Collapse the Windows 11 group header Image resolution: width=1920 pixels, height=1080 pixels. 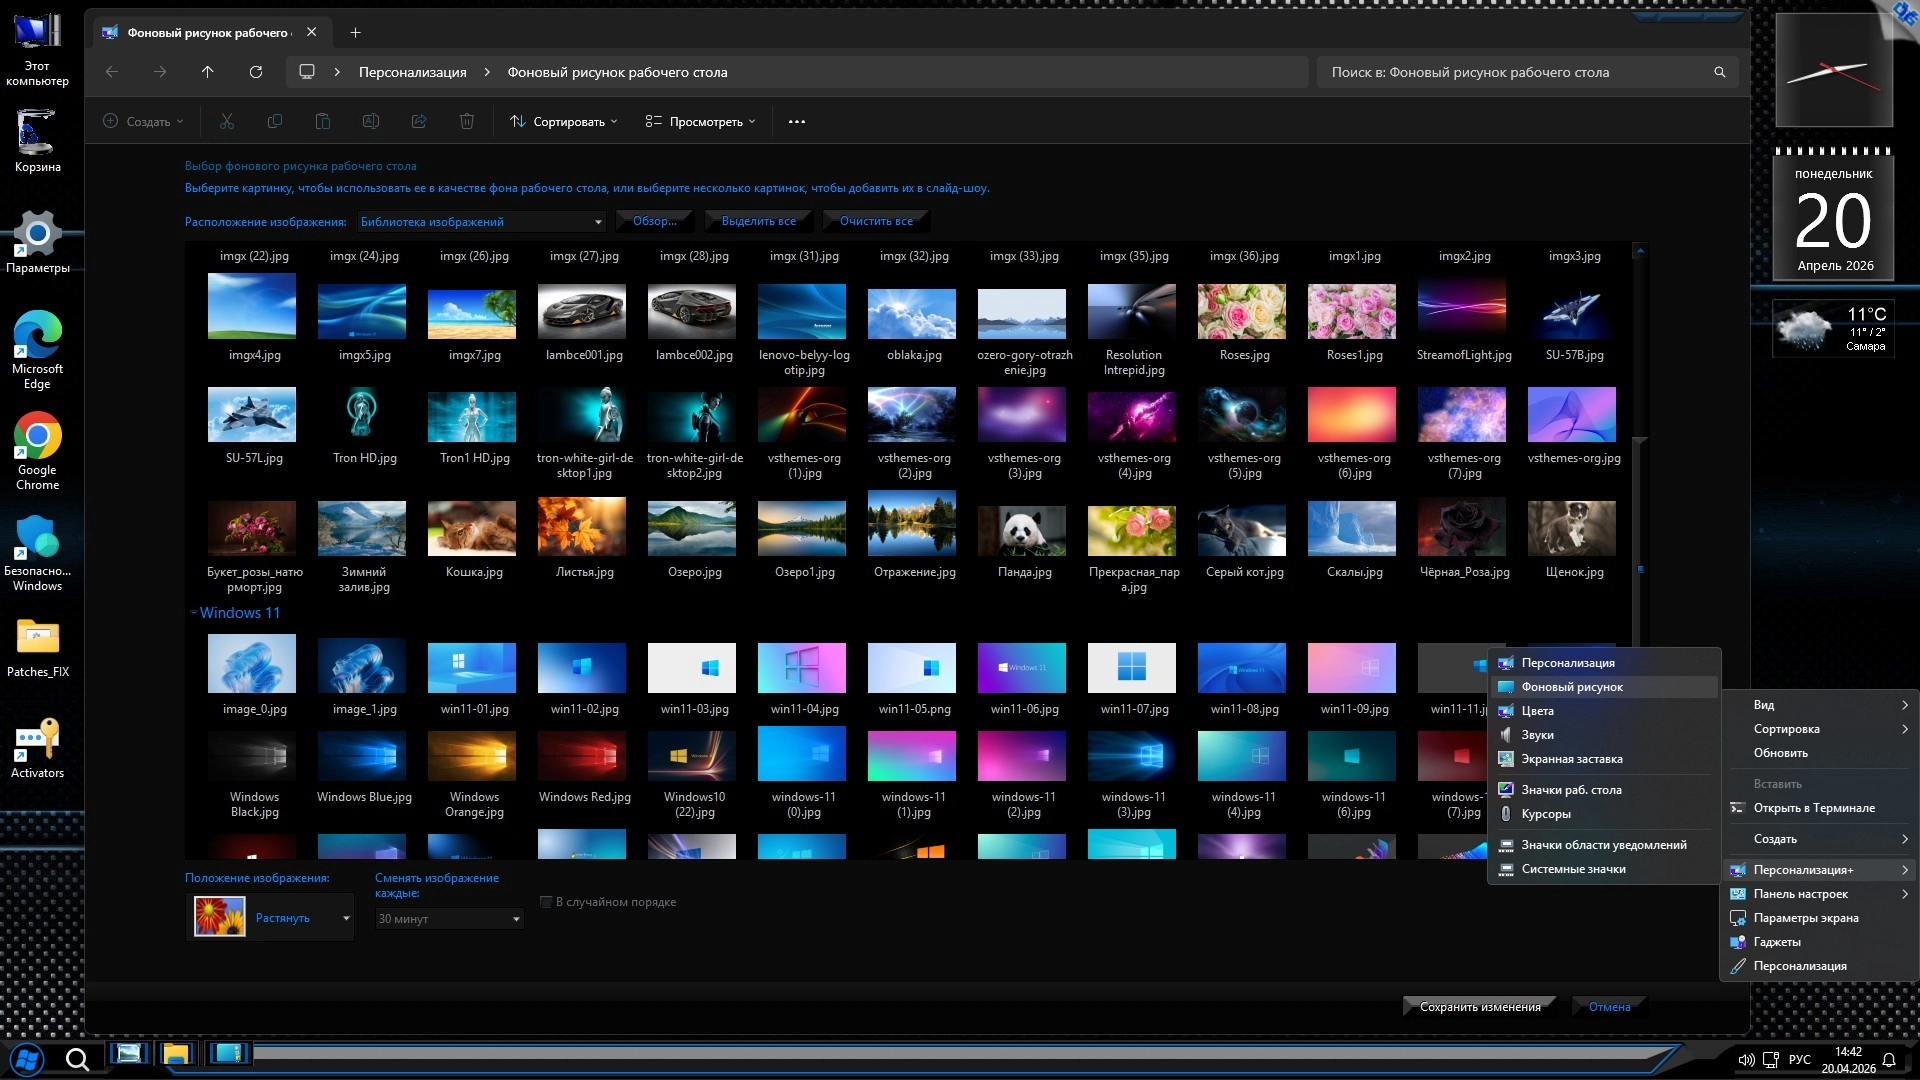pyautogui.click(x=193, y=613)
